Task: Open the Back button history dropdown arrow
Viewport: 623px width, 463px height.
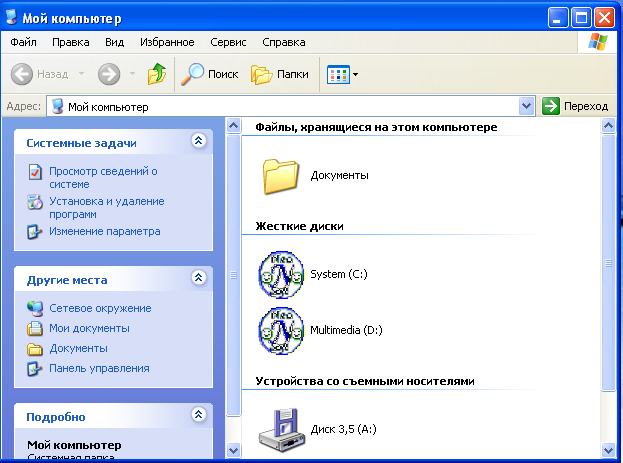Action: tap(81, 74)
